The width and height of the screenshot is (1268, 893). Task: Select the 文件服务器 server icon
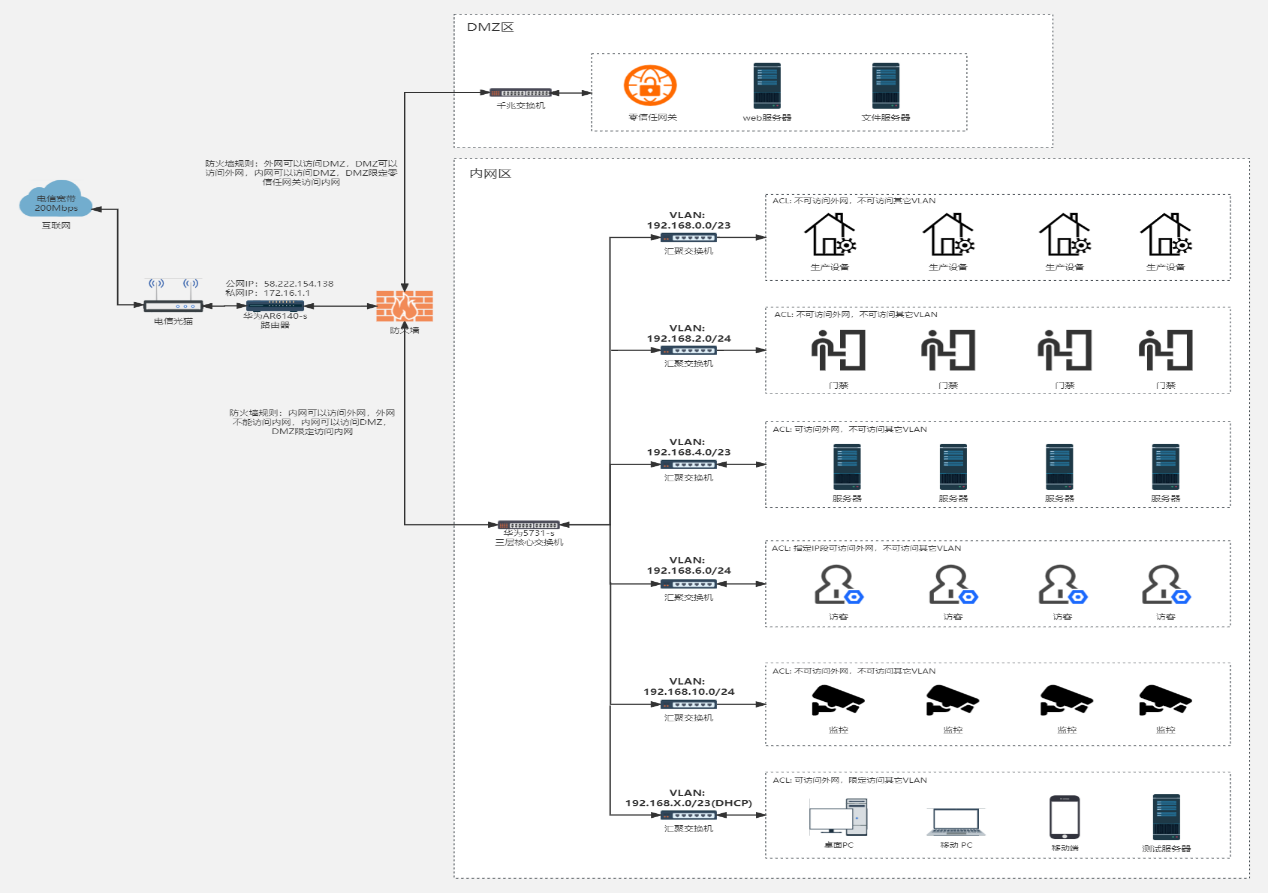tap(885, 86)
